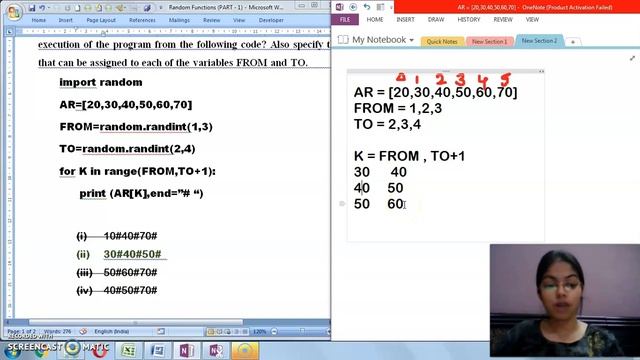Screen dimensions: 640x360
Task: Click the 'K = FROM , TO+1' note line
Action: pyautogui.click(x=409, y=156)
